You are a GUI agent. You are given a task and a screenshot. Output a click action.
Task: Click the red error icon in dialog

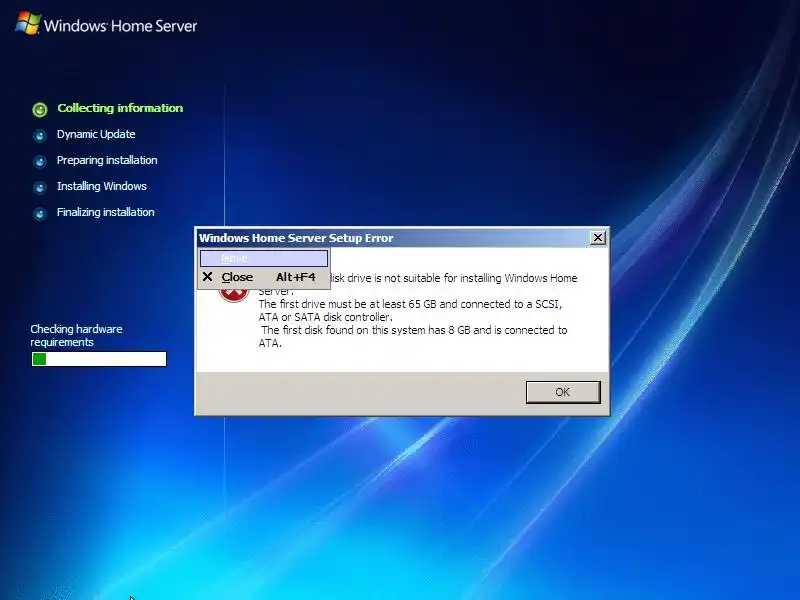click(234, 293)
